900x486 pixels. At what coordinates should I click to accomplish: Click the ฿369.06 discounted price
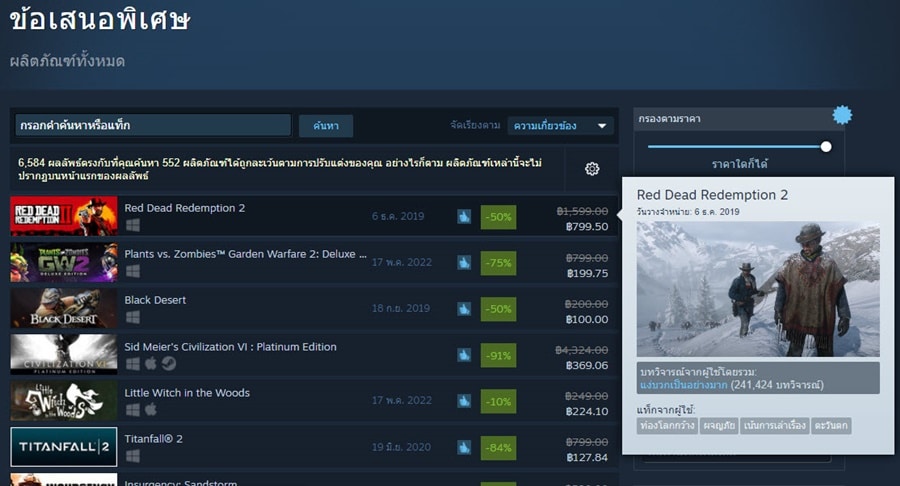click(x=587, y=366)
